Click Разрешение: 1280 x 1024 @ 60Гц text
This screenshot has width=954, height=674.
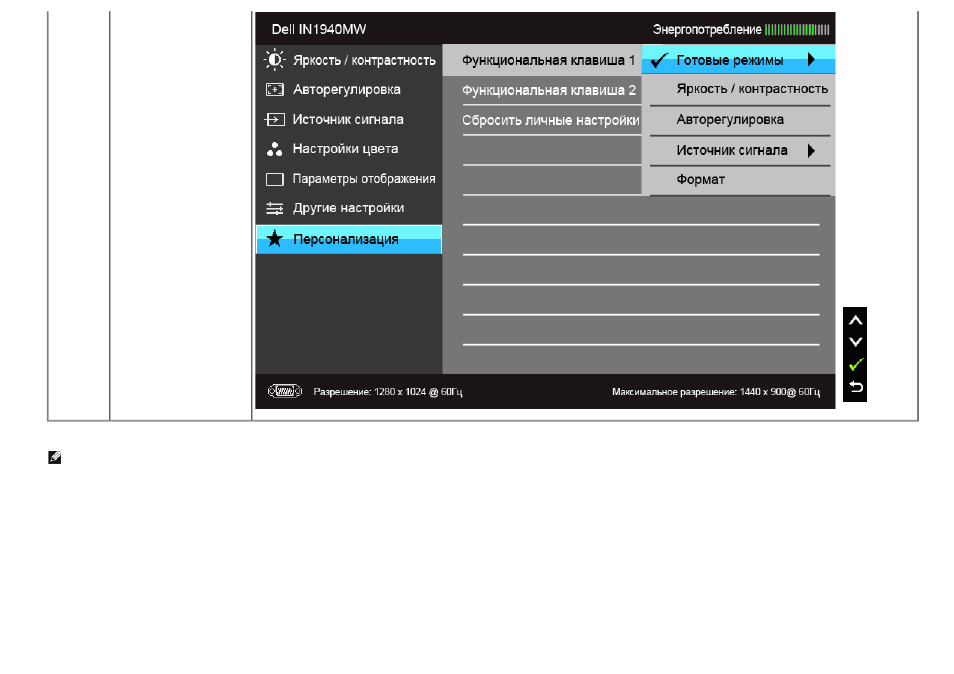point(388,392)
